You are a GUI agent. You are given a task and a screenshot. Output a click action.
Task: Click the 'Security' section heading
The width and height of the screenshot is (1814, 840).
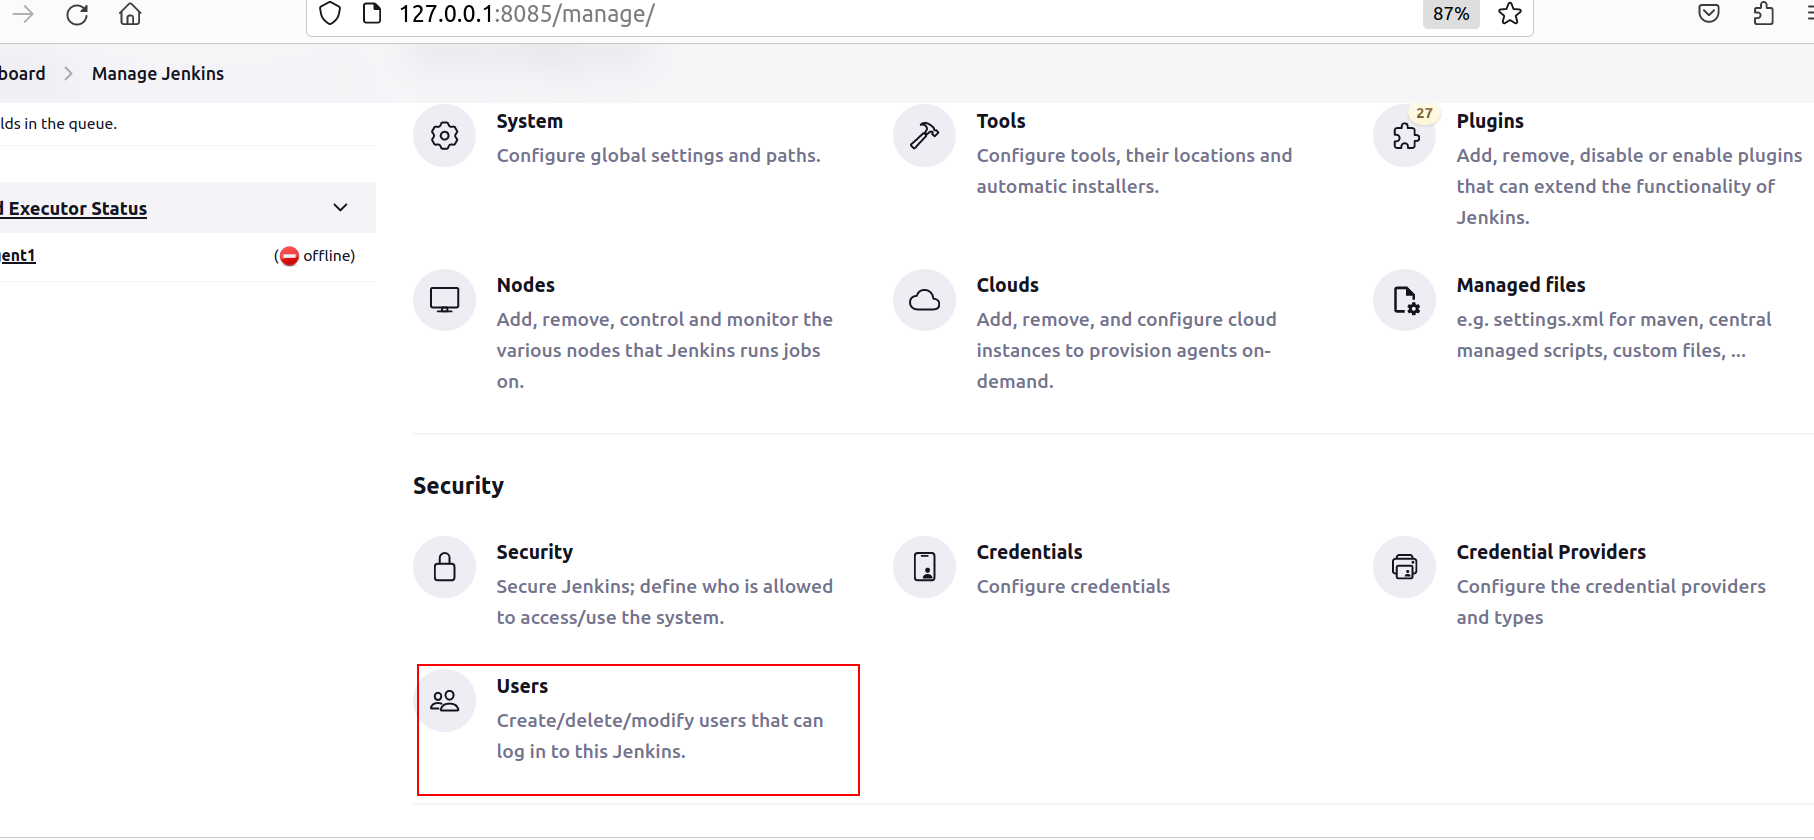coord(458,485)
